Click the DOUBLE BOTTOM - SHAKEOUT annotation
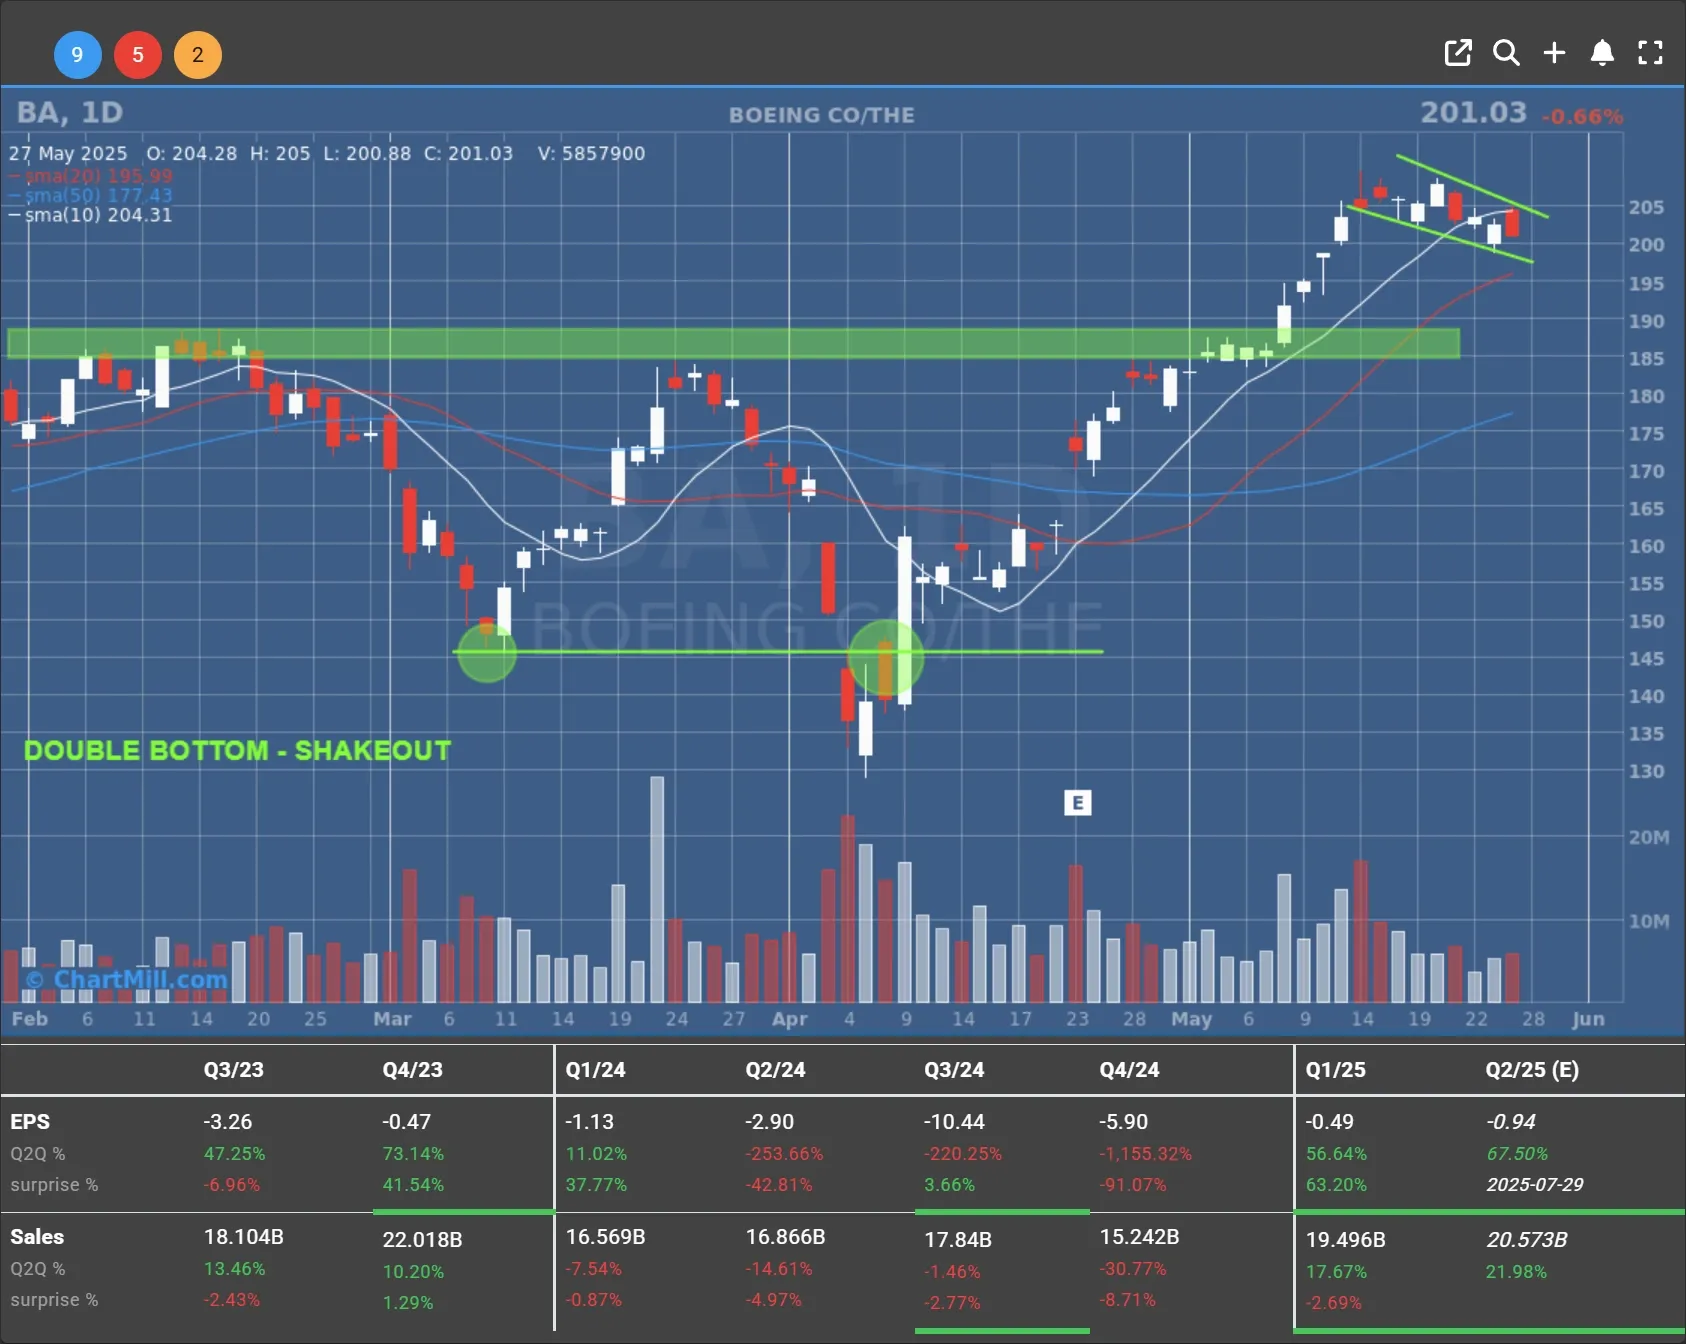Viewport: 1686px width, 1344px height. point(237,751)
